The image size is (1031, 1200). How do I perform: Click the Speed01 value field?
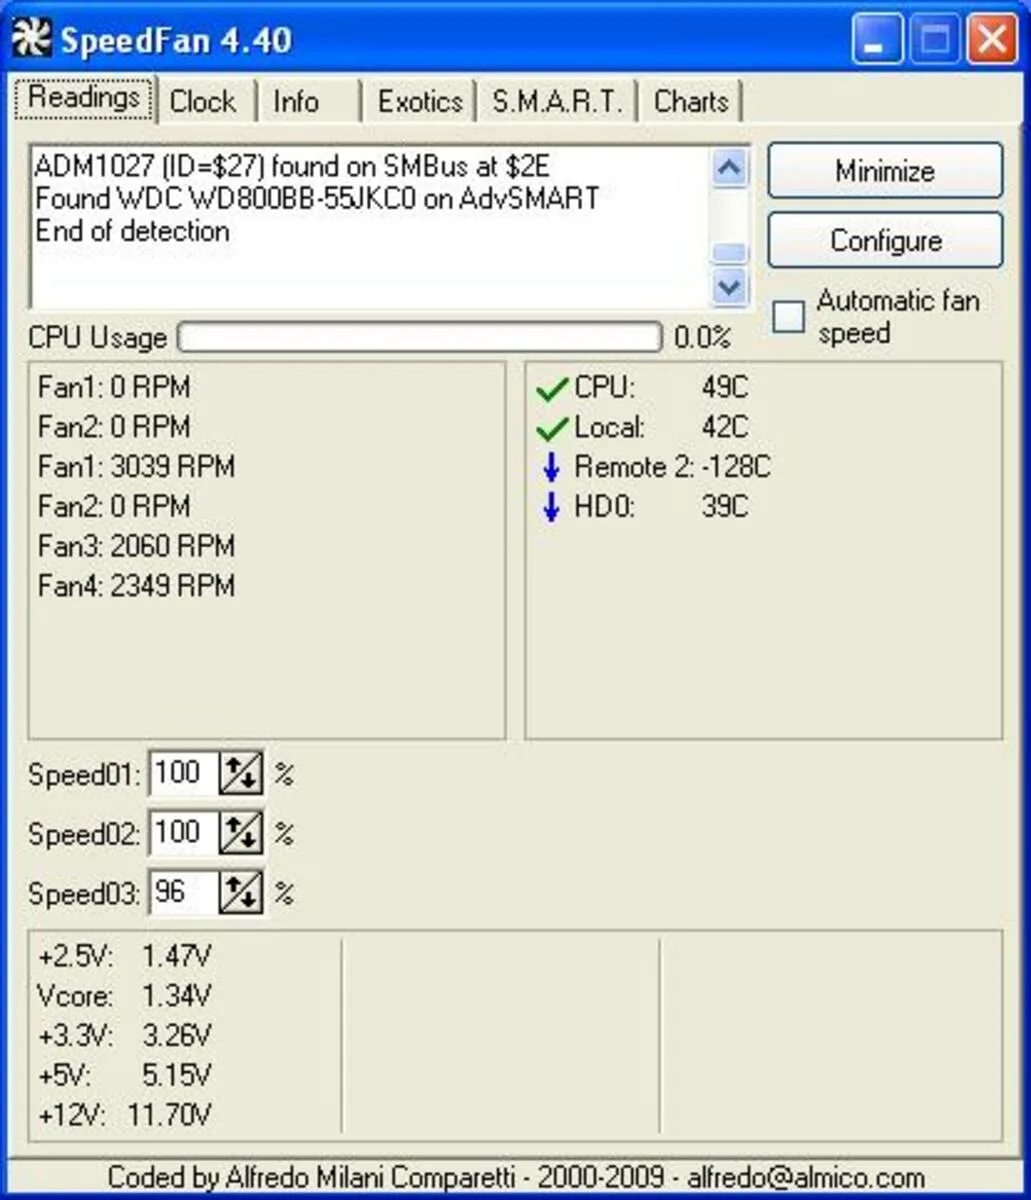[x=183, y=774]
